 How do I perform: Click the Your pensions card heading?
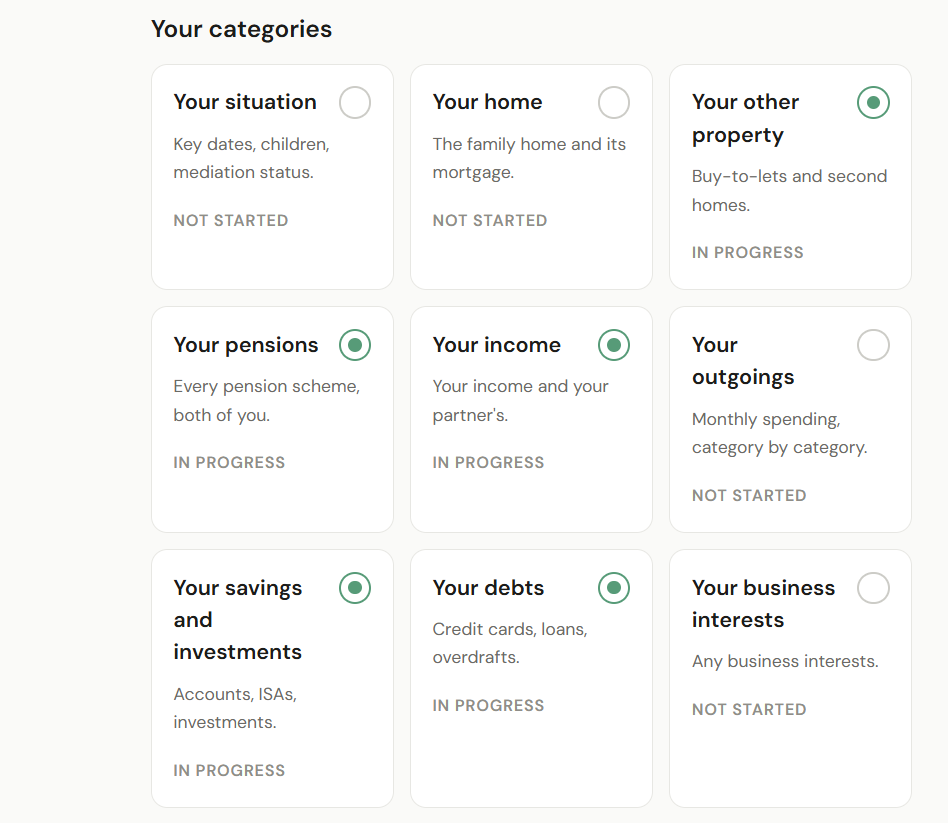coord(246,345)
